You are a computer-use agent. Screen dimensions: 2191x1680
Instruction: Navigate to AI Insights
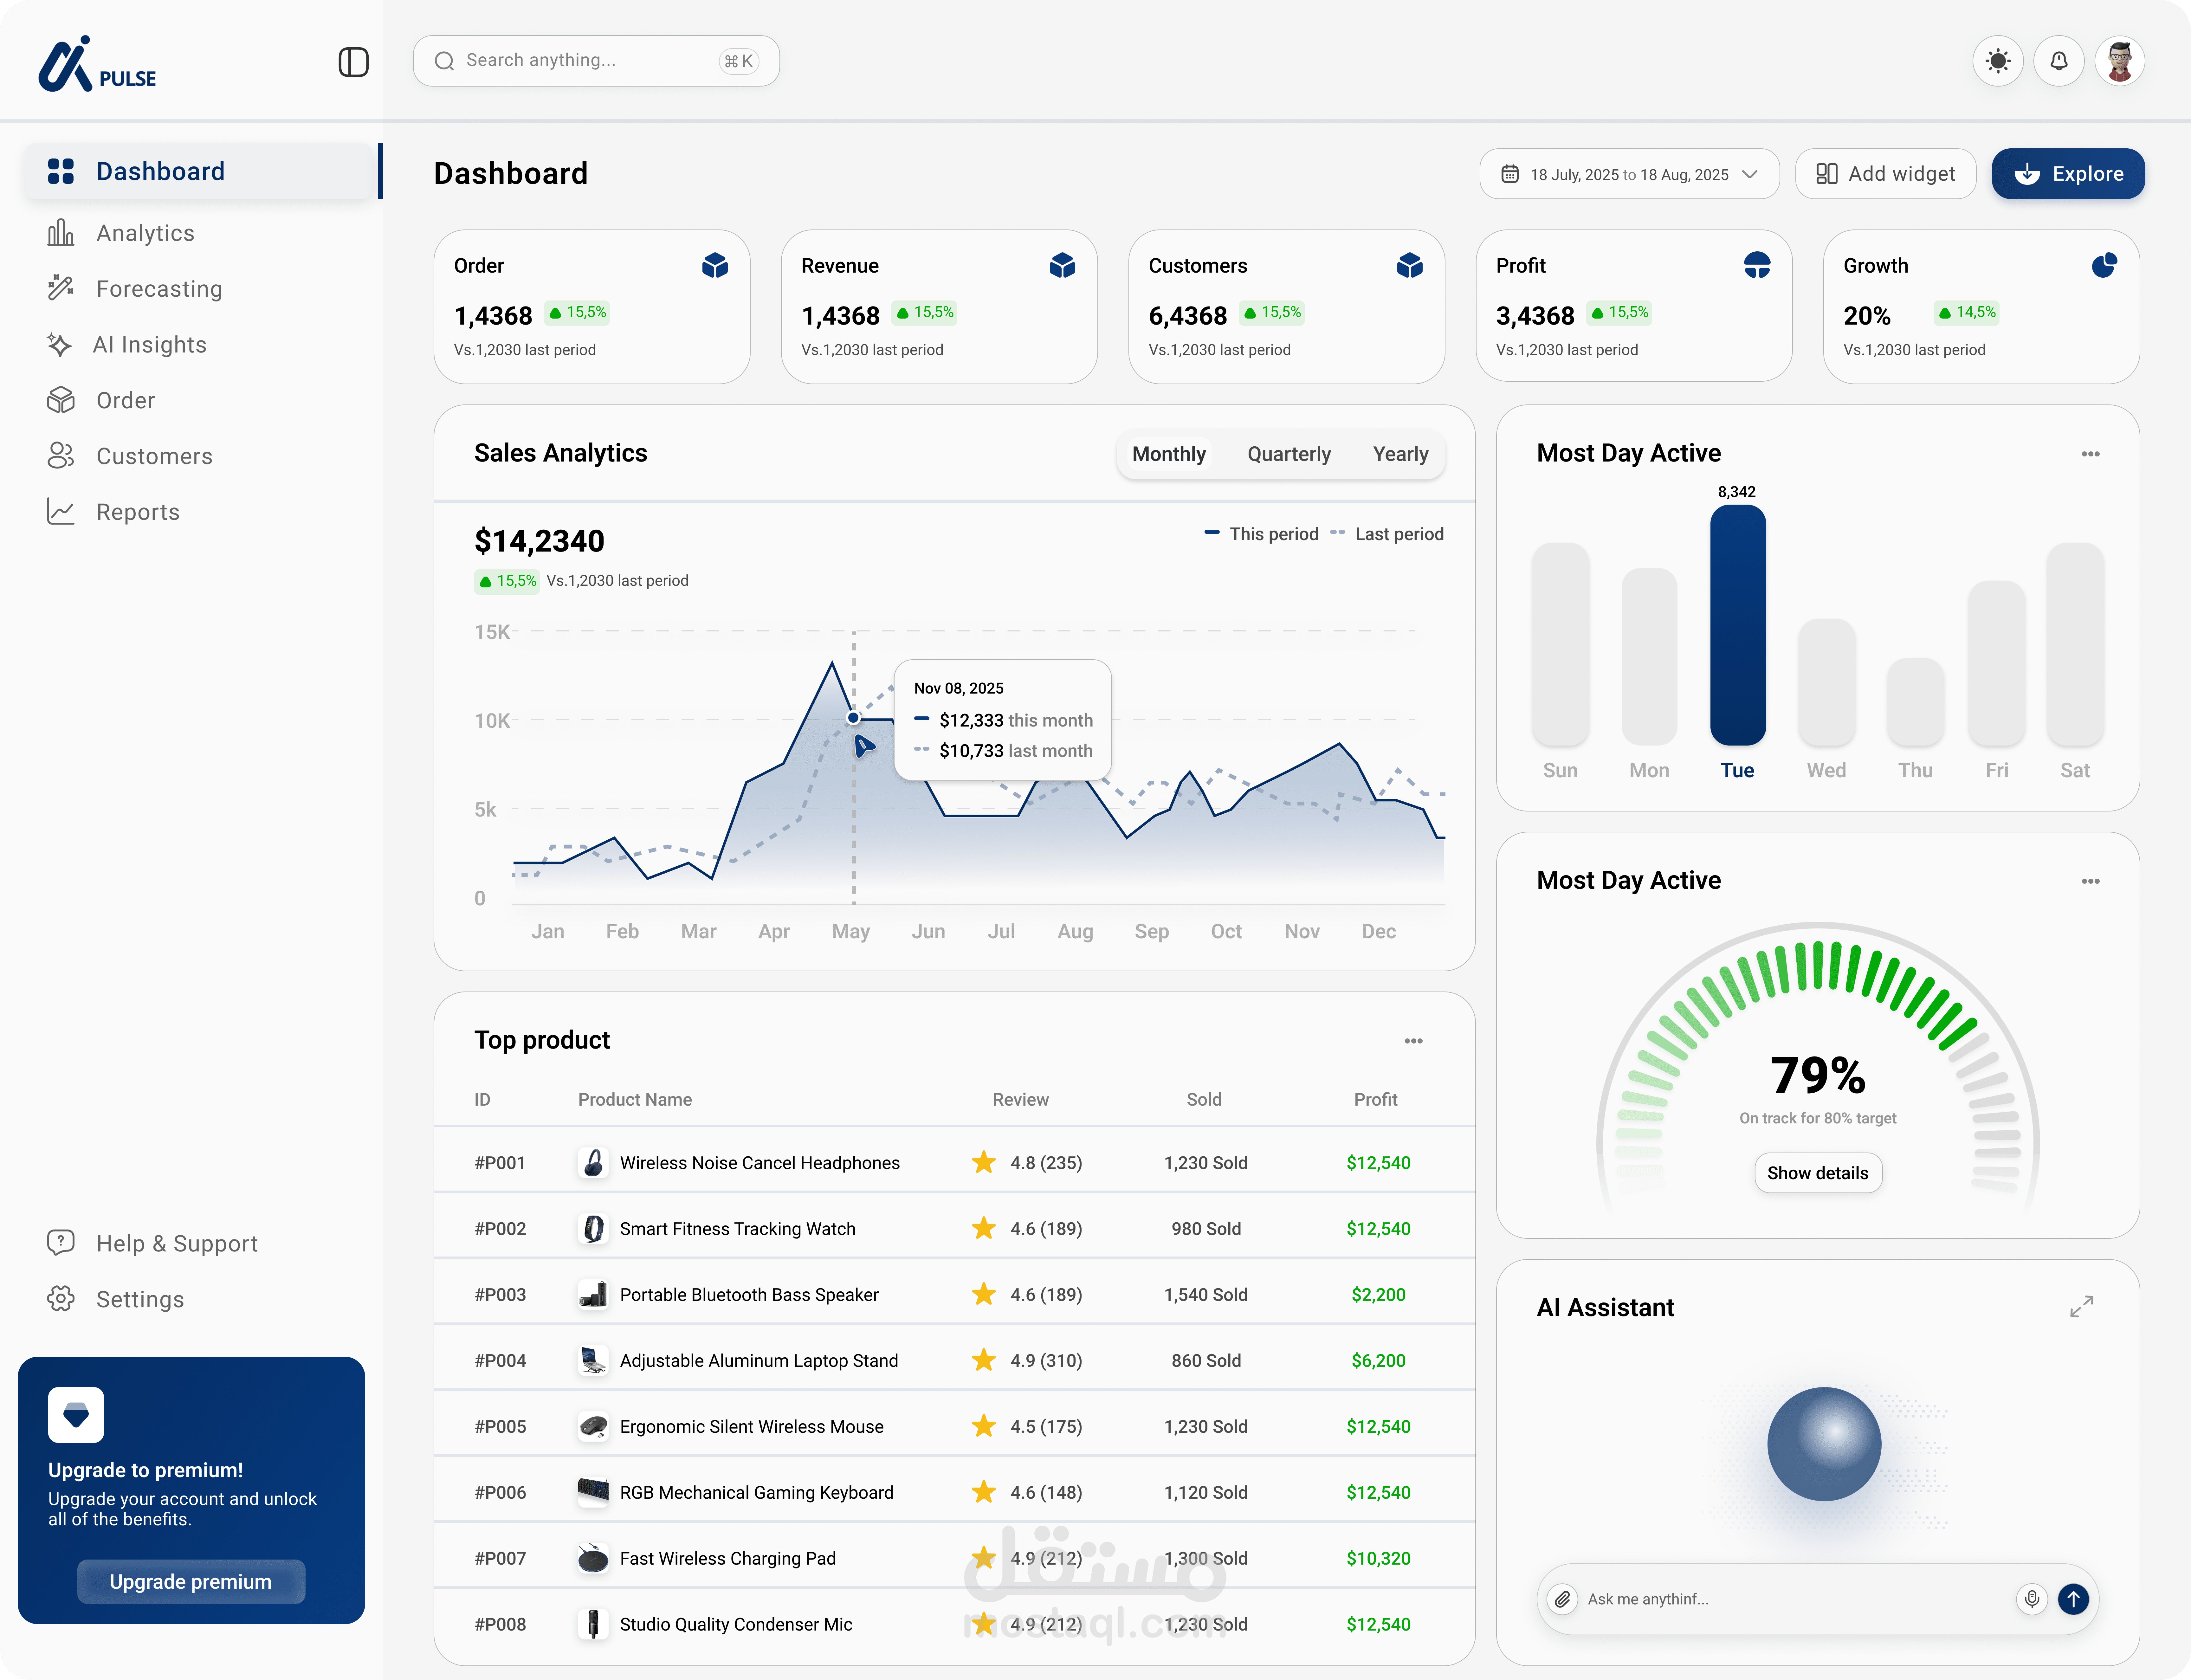point(127,345)
